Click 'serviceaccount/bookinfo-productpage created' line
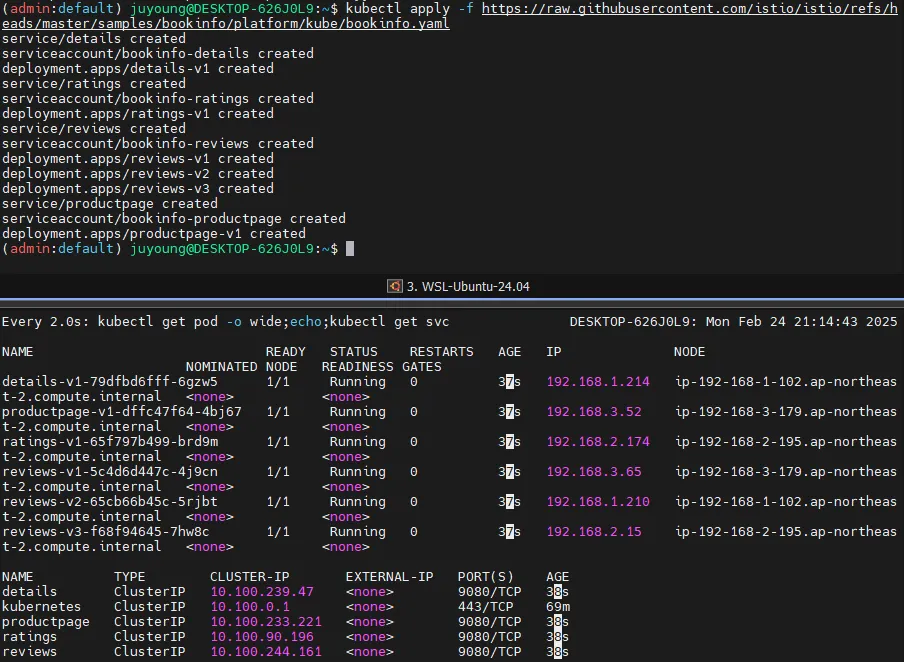Image resolution: width=904 pixels, height=662 pixels. [174, 219]
